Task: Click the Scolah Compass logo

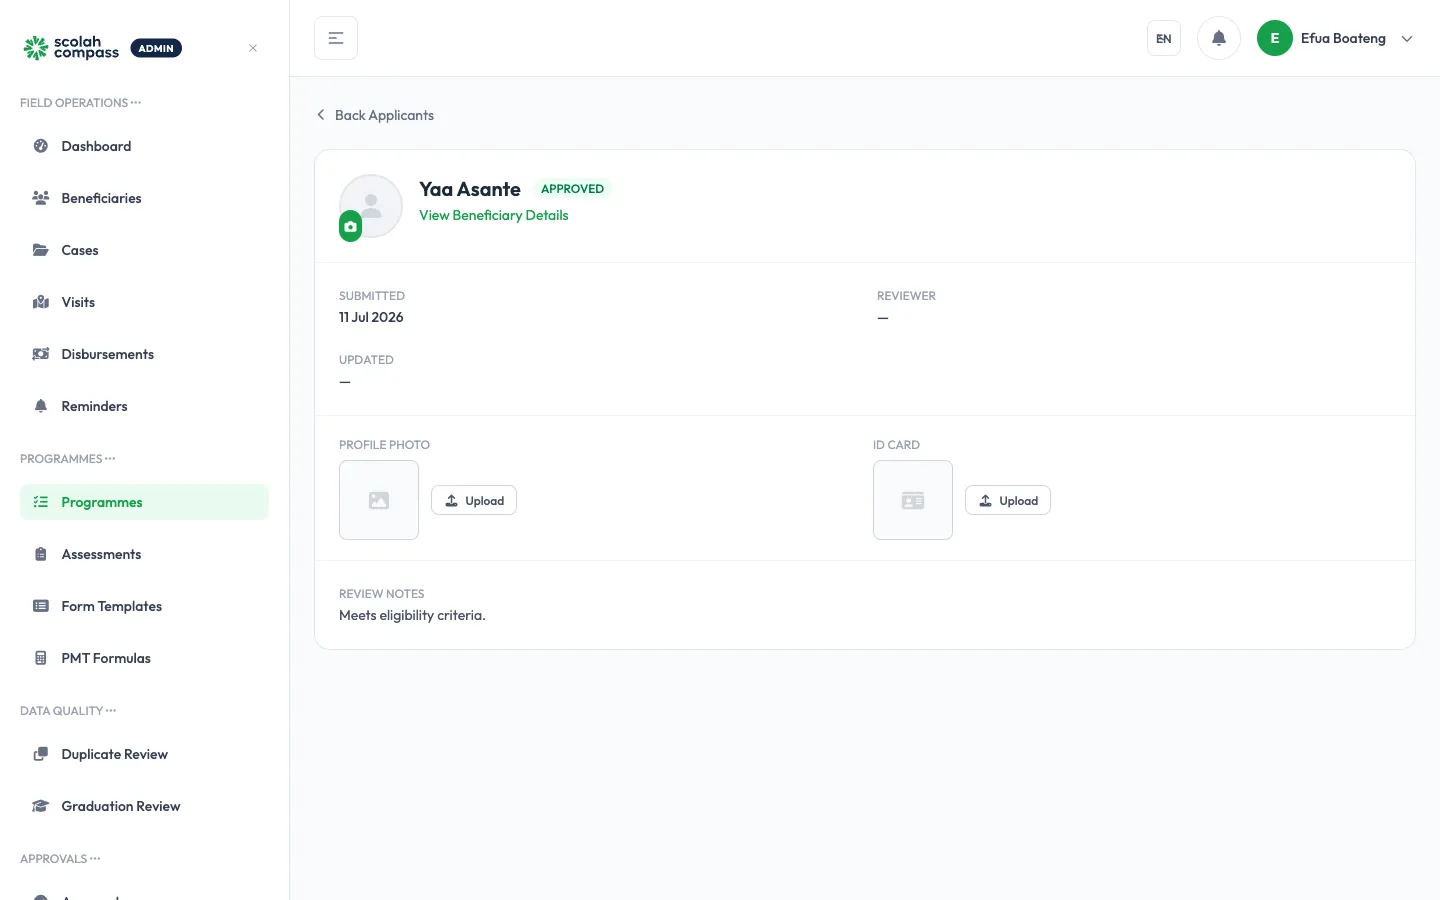Action: point(72,48)
